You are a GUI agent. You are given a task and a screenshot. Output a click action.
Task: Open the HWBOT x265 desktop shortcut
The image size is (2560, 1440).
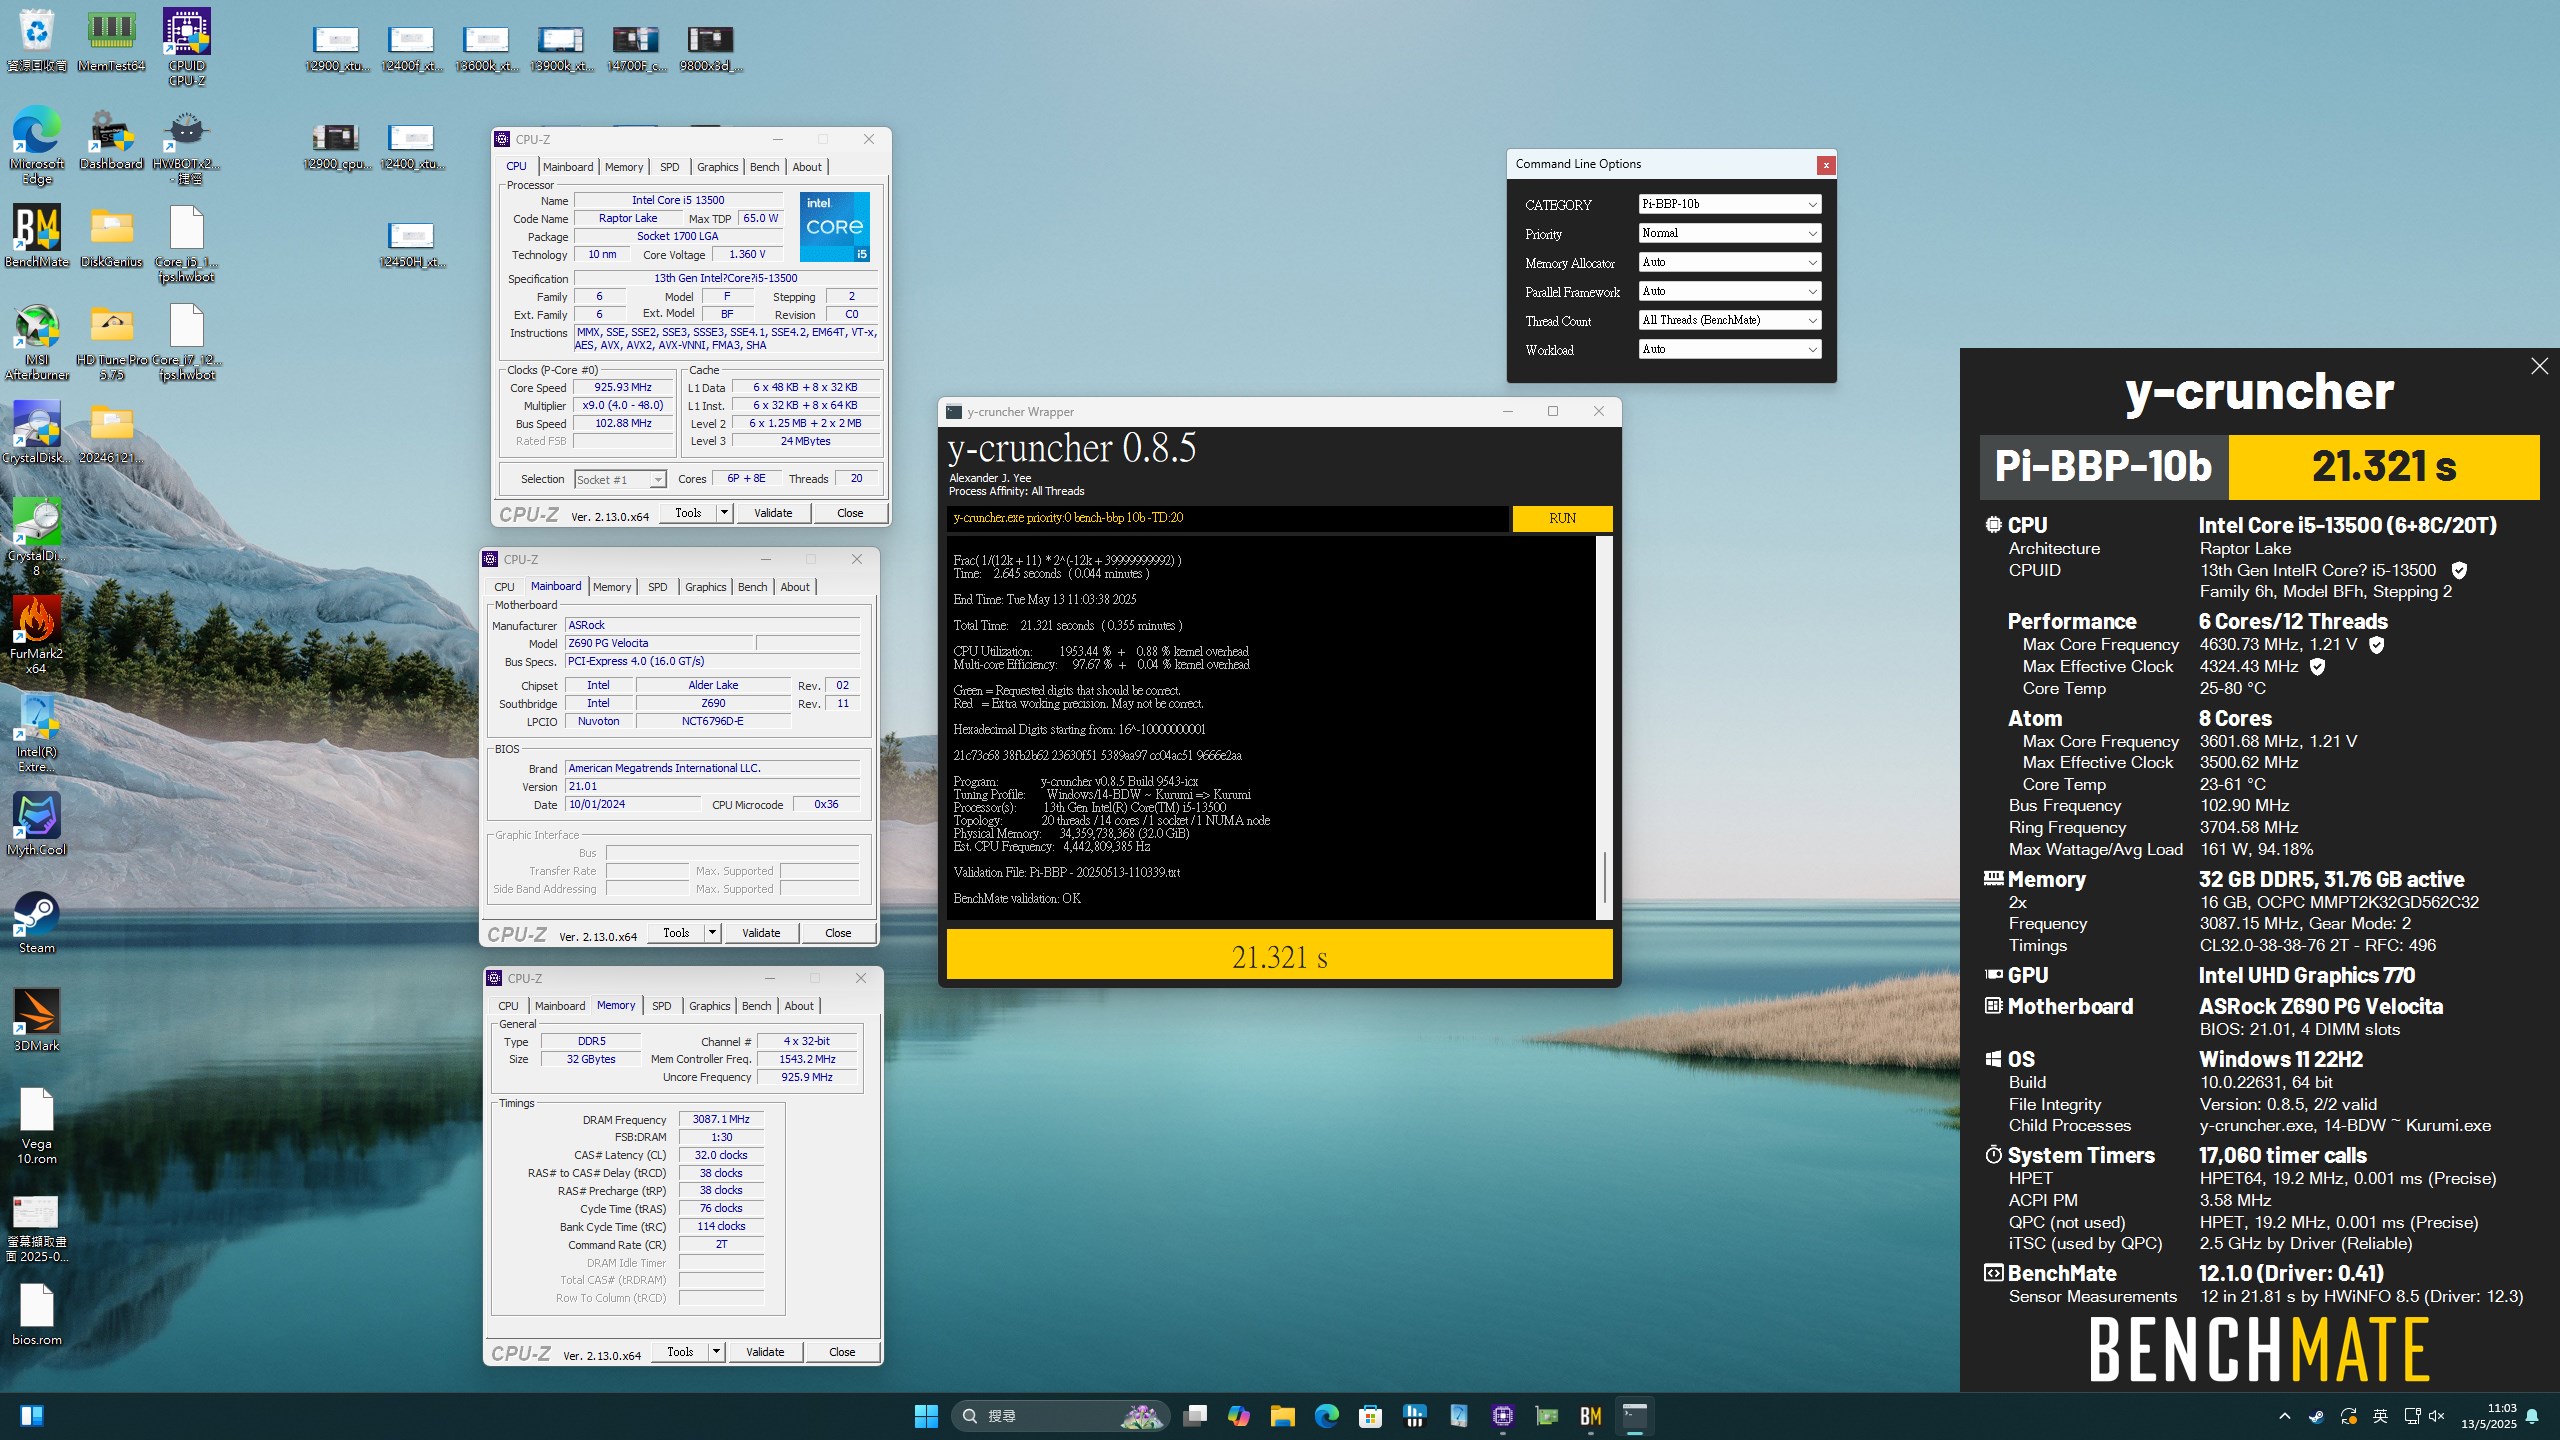pos(187,145)
